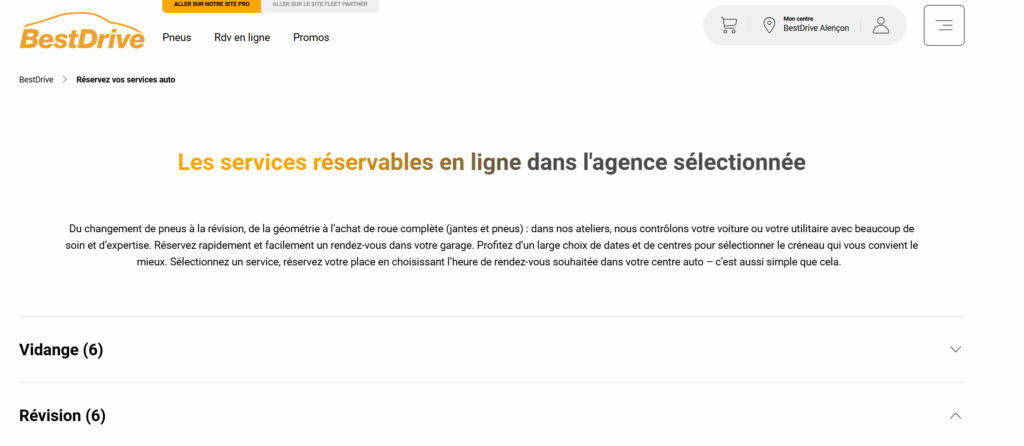Open the hamburger menu
This screenshot has width=1024, height=446.
[943, 26]
